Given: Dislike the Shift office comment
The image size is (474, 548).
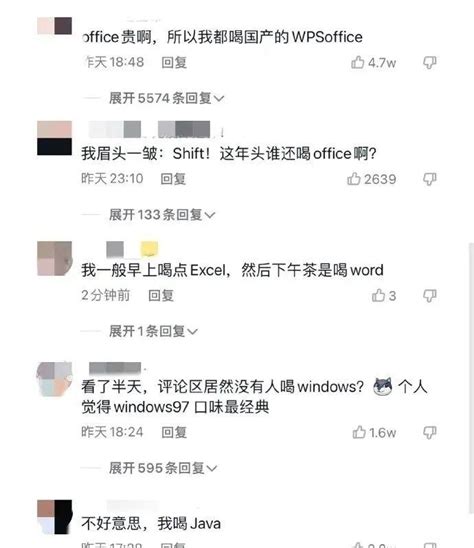Looking at the screenshot, I should [429, 179].
